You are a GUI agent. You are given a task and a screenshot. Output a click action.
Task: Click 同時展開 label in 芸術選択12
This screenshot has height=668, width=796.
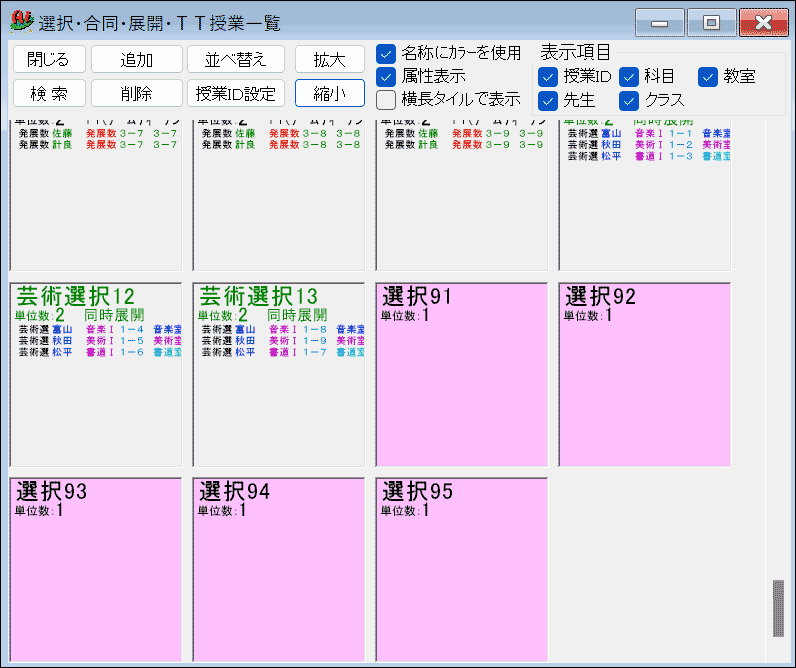coord(114,315)
